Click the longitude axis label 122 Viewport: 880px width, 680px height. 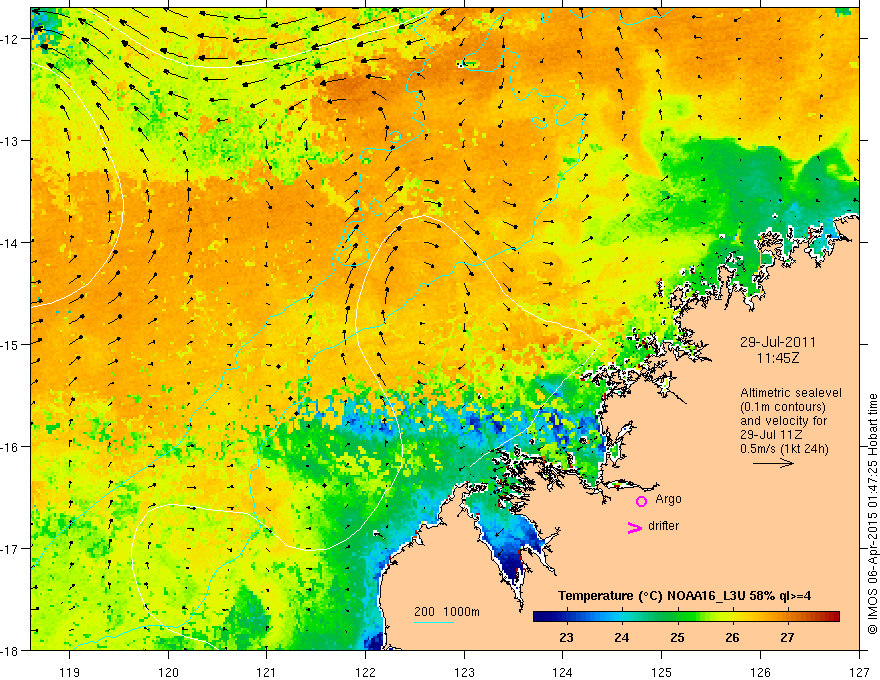point(365,672)
